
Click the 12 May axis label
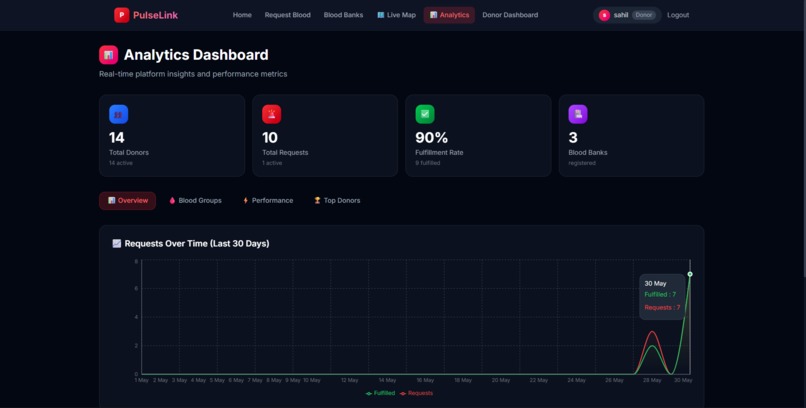pos(350,380)
